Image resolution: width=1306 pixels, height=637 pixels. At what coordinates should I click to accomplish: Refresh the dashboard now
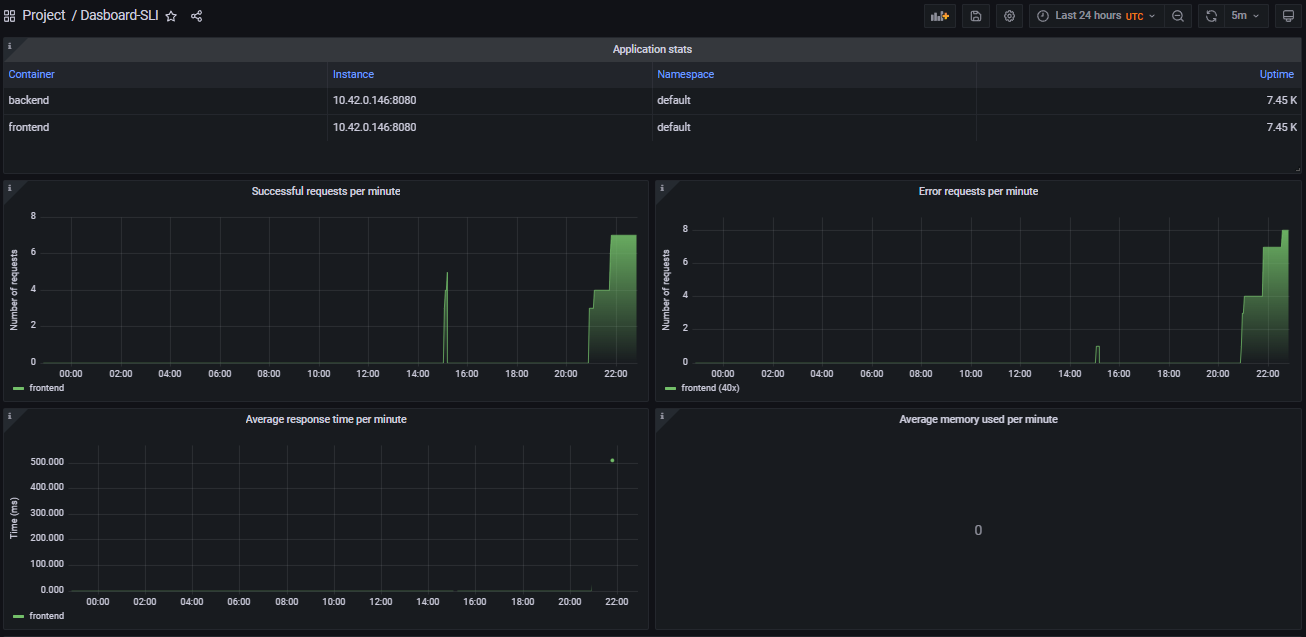pyautogui.click(x=1211, y=16)
